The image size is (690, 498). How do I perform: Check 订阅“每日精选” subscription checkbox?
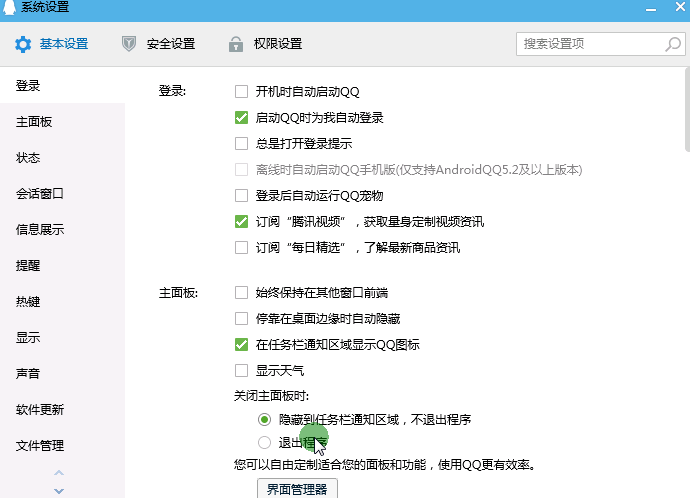pos(241,247)
